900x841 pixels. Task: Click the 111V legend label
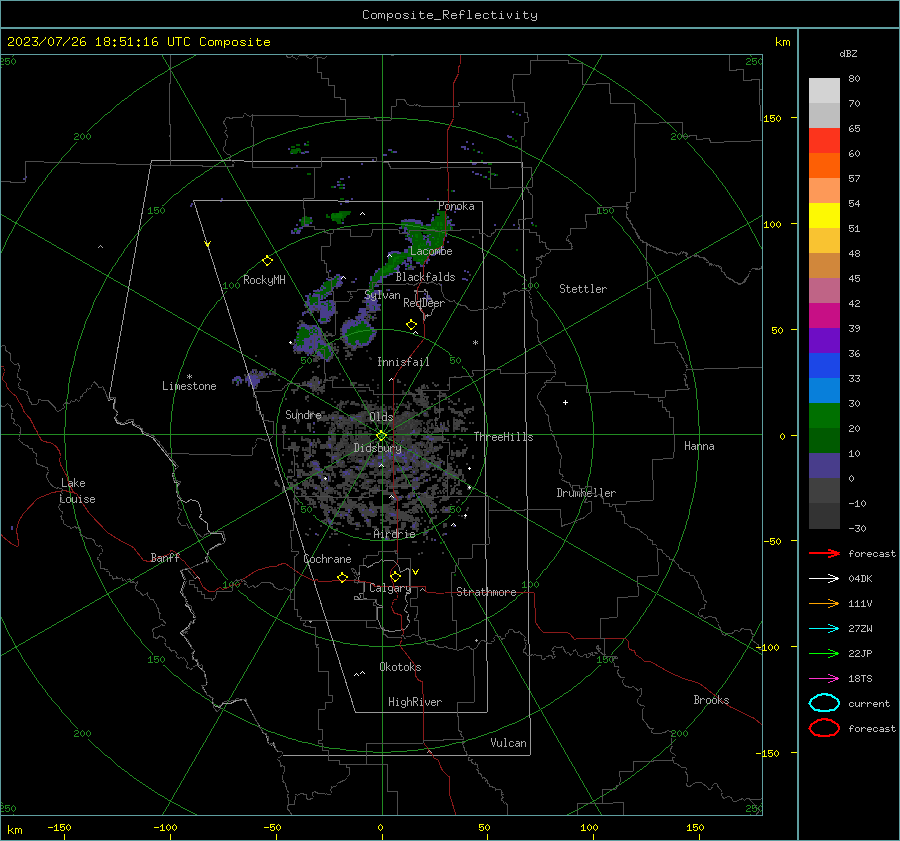click(x=860, y=603)
